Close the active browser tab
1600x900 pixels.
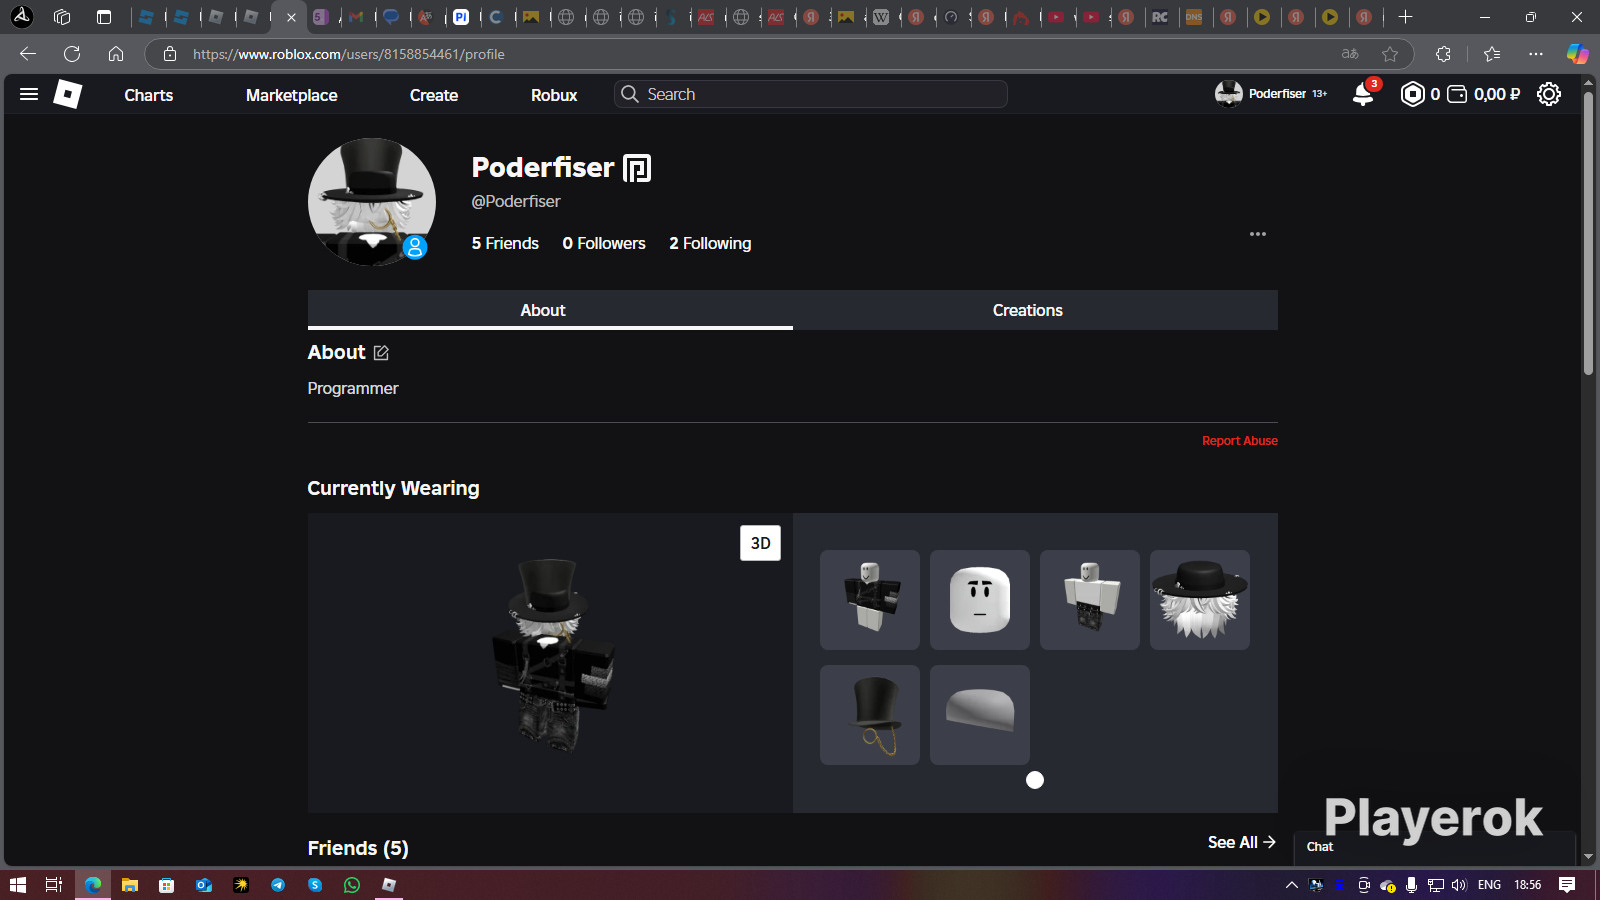(292, 17)
